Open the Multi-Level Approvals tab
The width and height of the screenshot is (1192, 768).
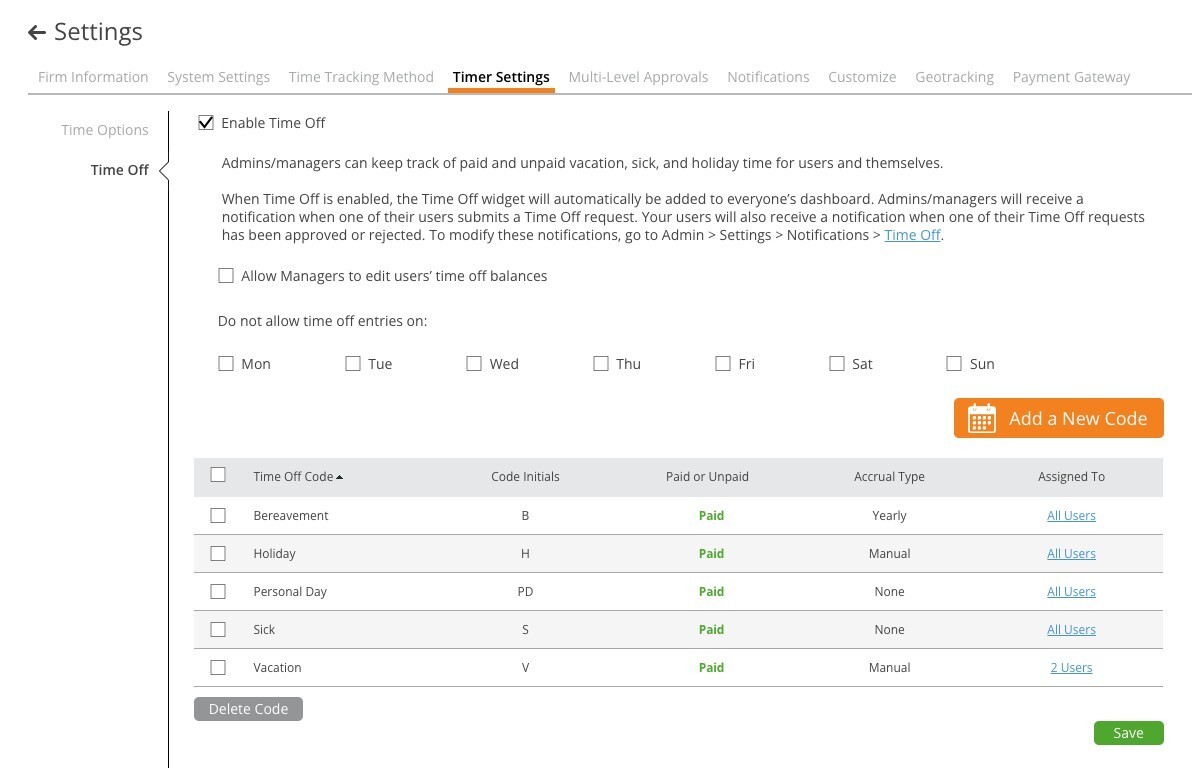(x=639, y=77)
